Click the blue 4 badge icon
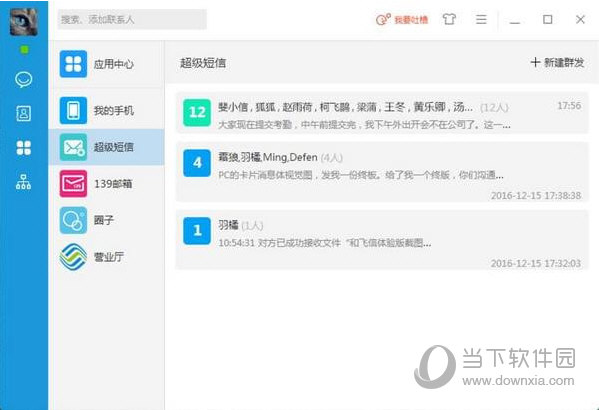The image size is (599, 410). (197, 163)
